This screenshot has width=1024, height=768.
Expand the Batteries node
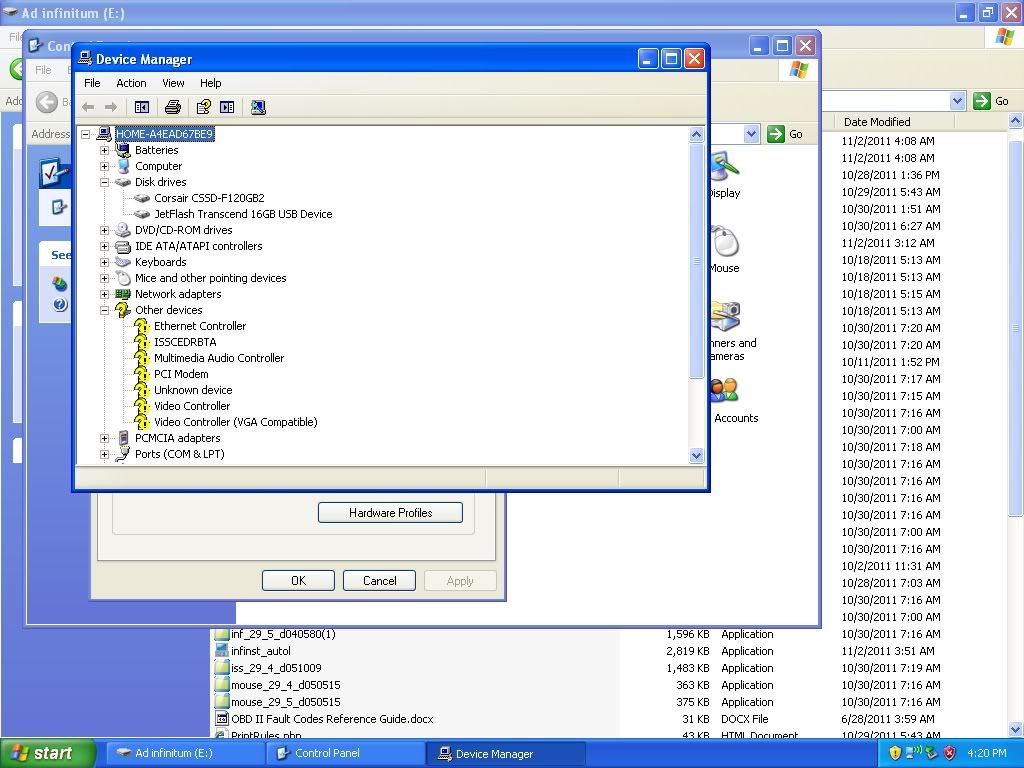pos(104,150)
